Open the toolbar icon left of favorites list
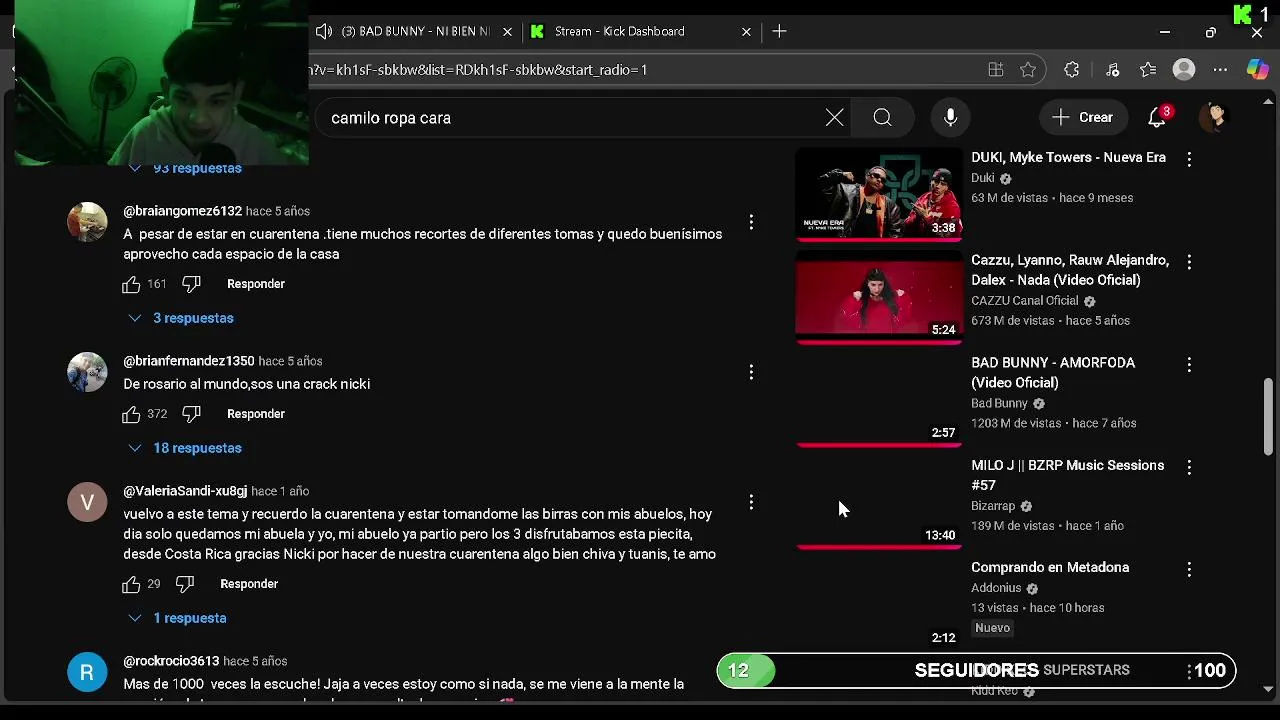The image size is (1280, 720). point(1112,70)
